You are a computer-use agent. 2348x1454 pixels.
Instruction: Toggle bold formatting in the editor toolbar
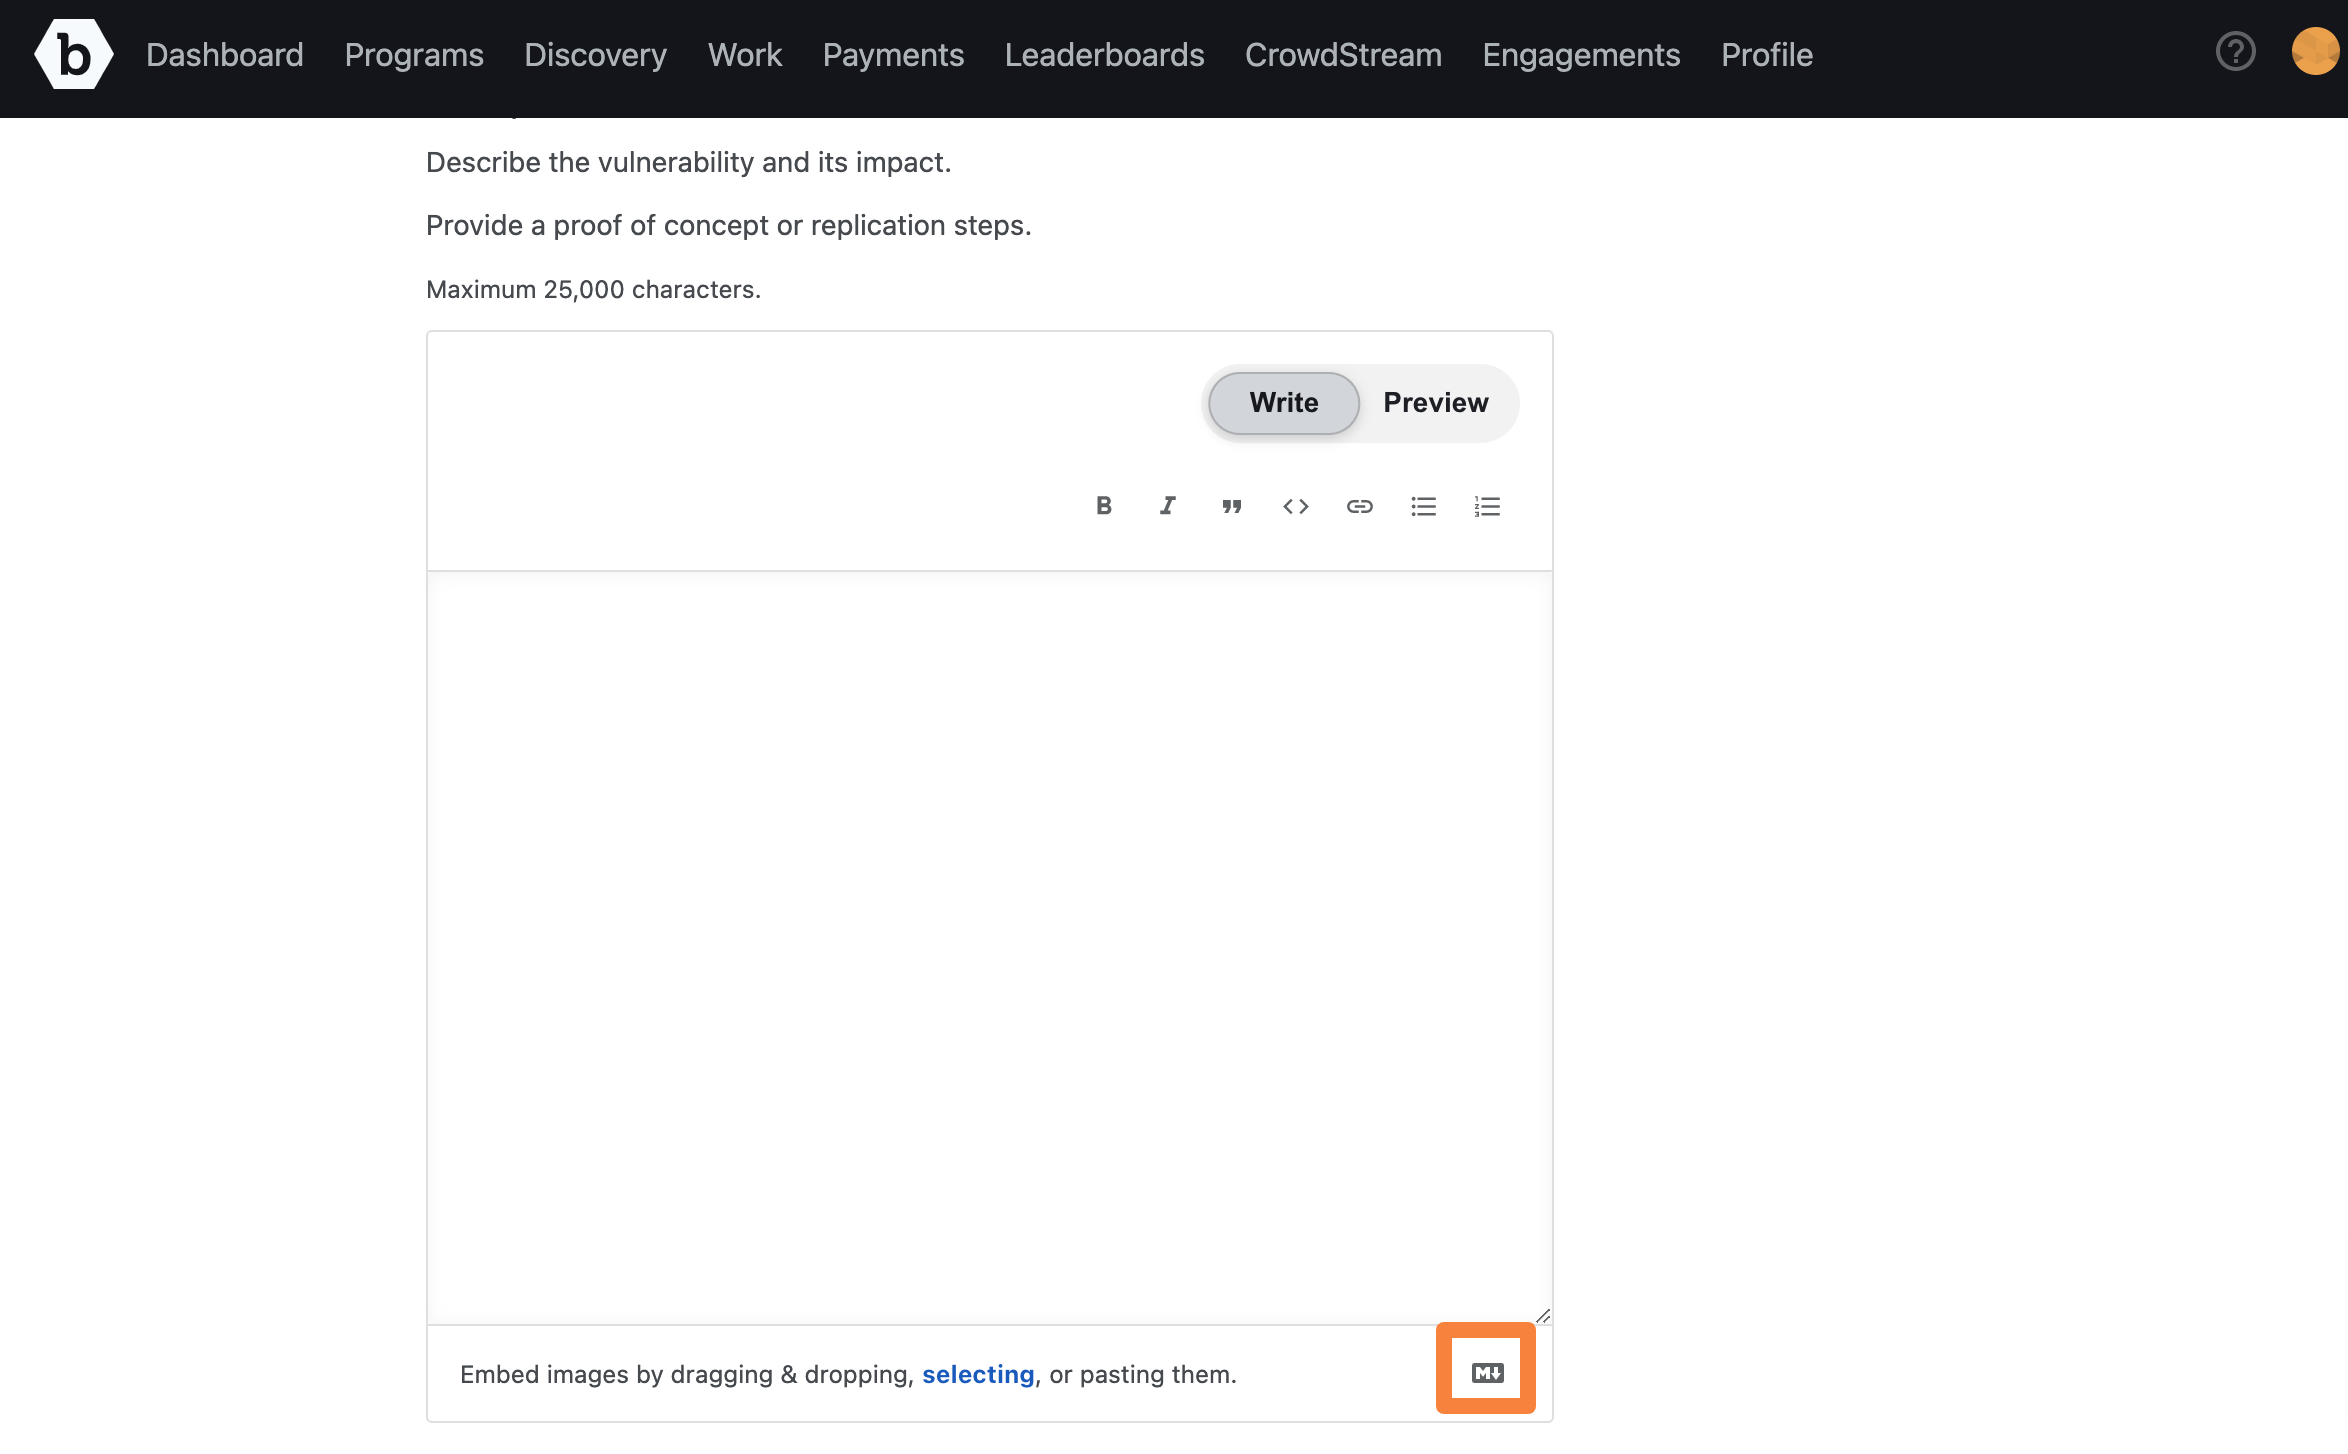tap(1103, 506)
